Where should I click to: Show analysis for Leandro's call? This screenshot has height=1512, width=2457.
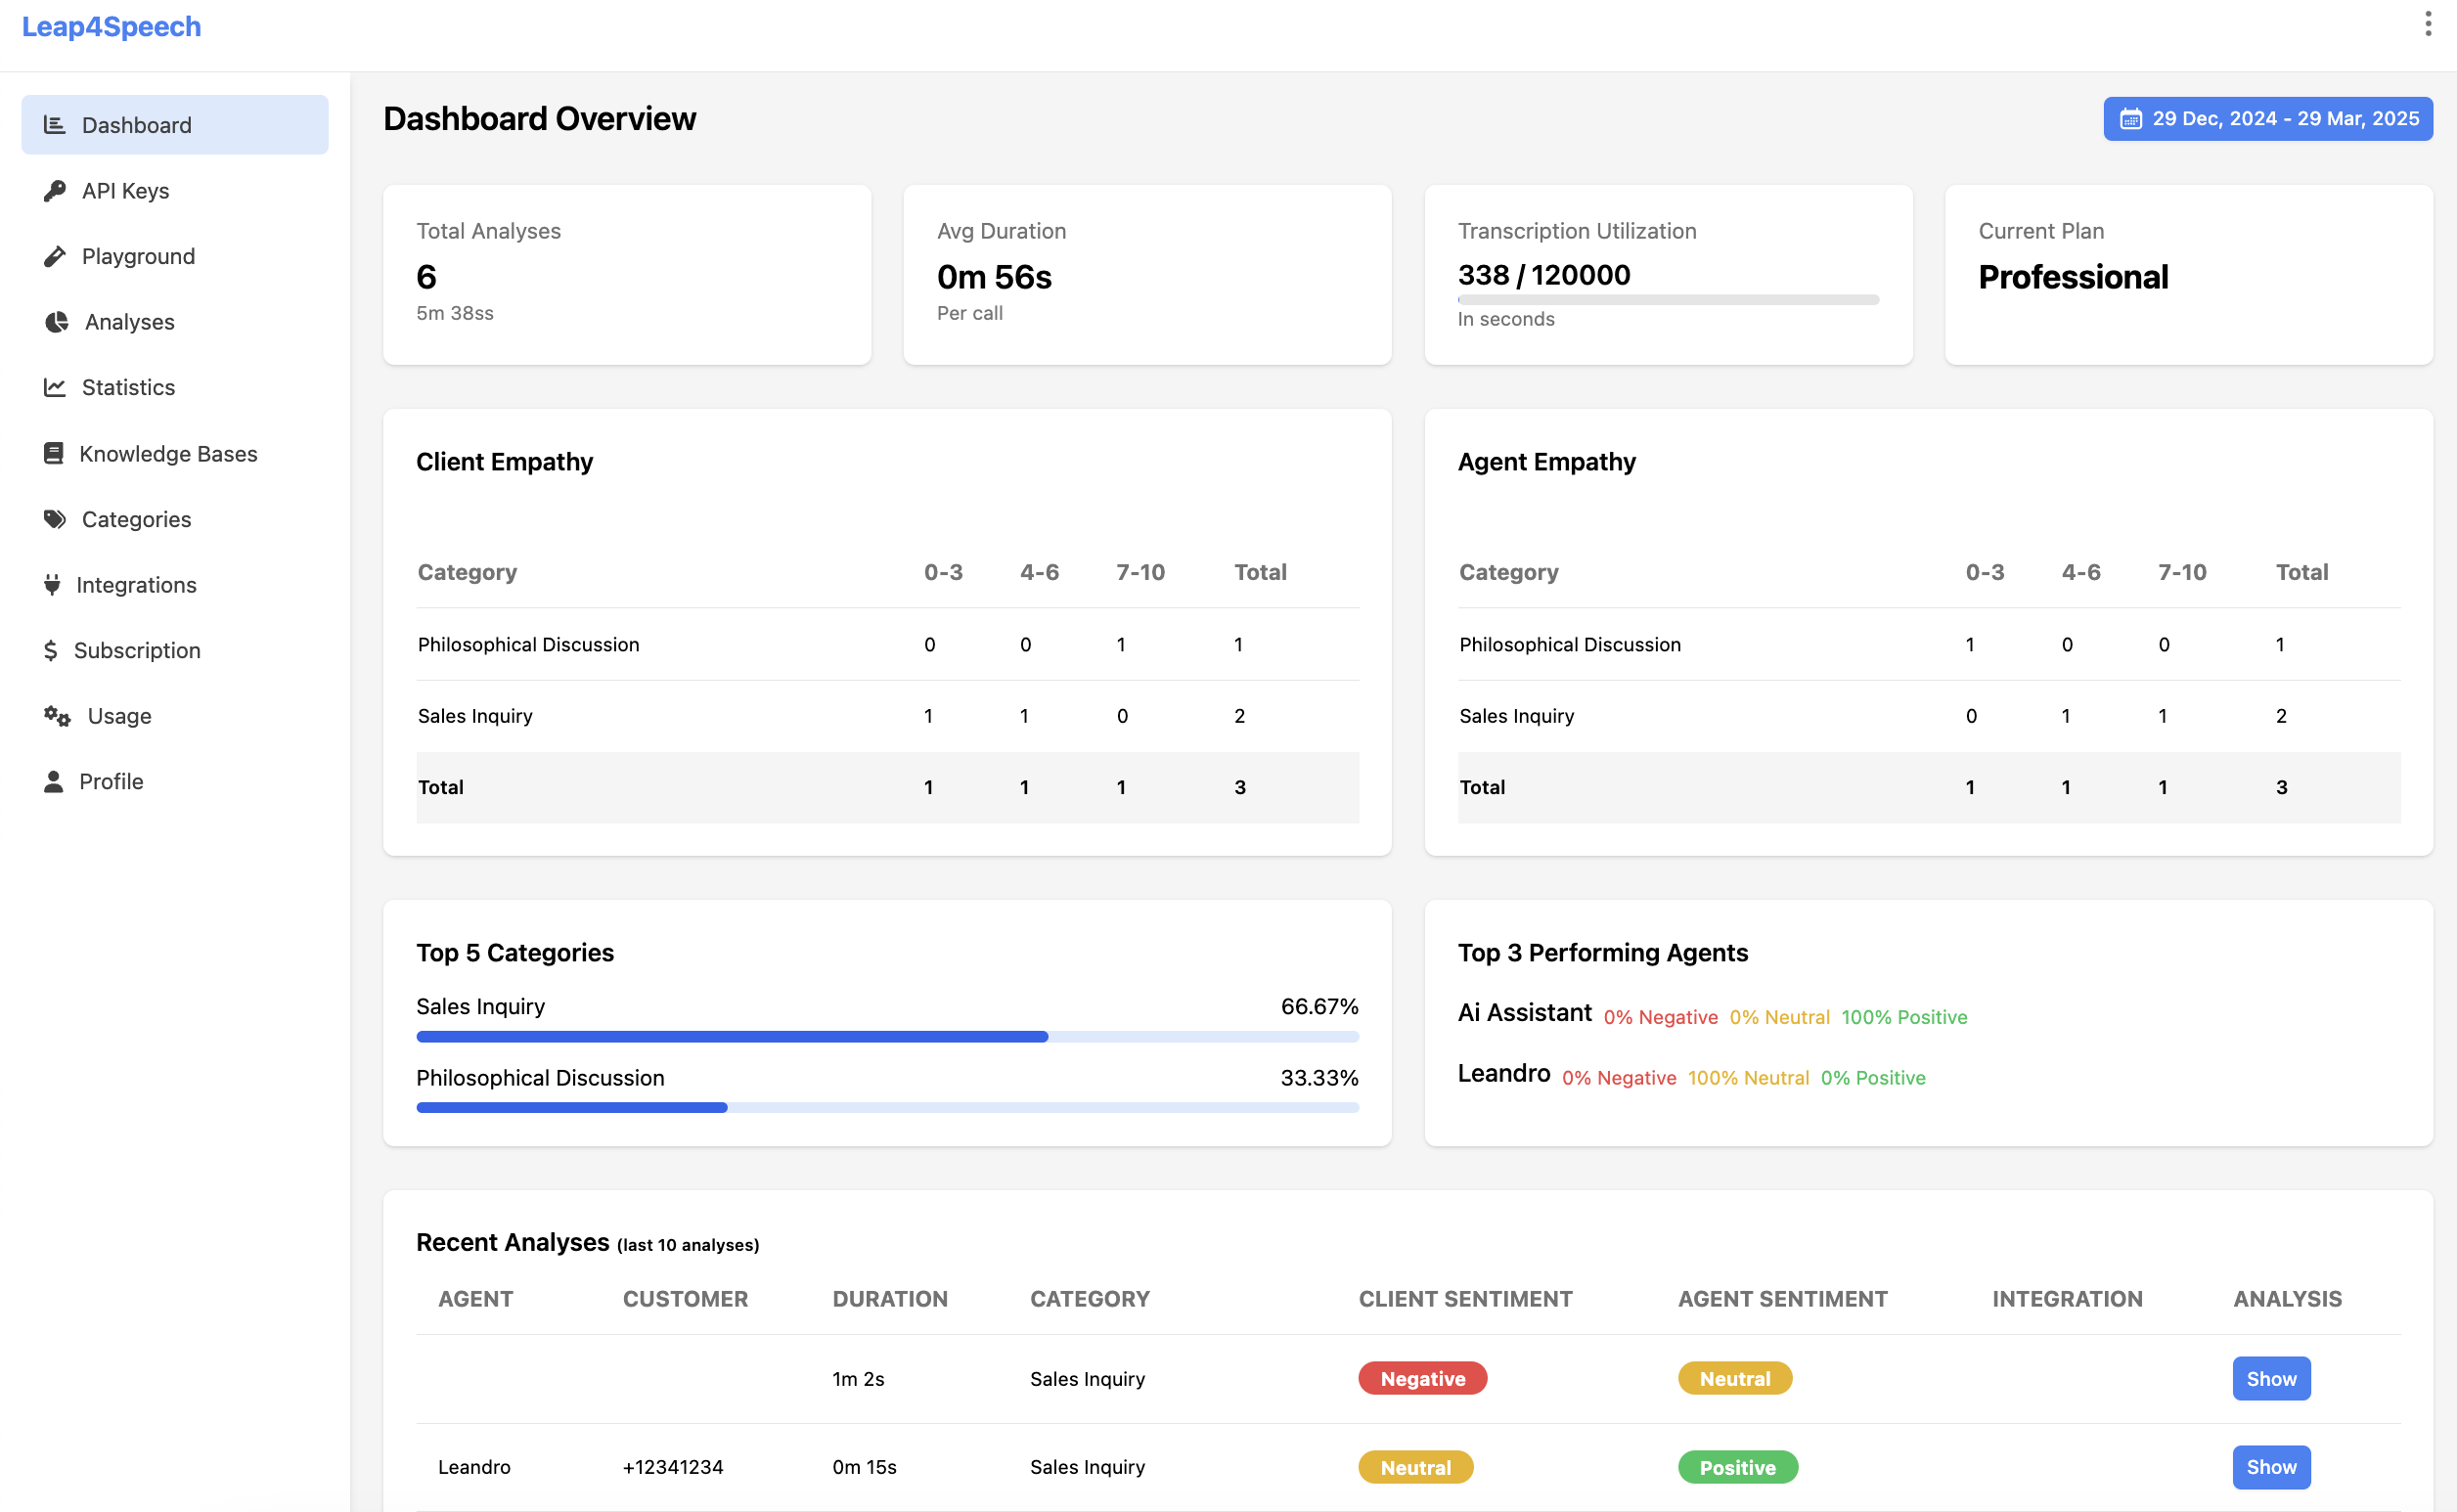point(2270,1466)
